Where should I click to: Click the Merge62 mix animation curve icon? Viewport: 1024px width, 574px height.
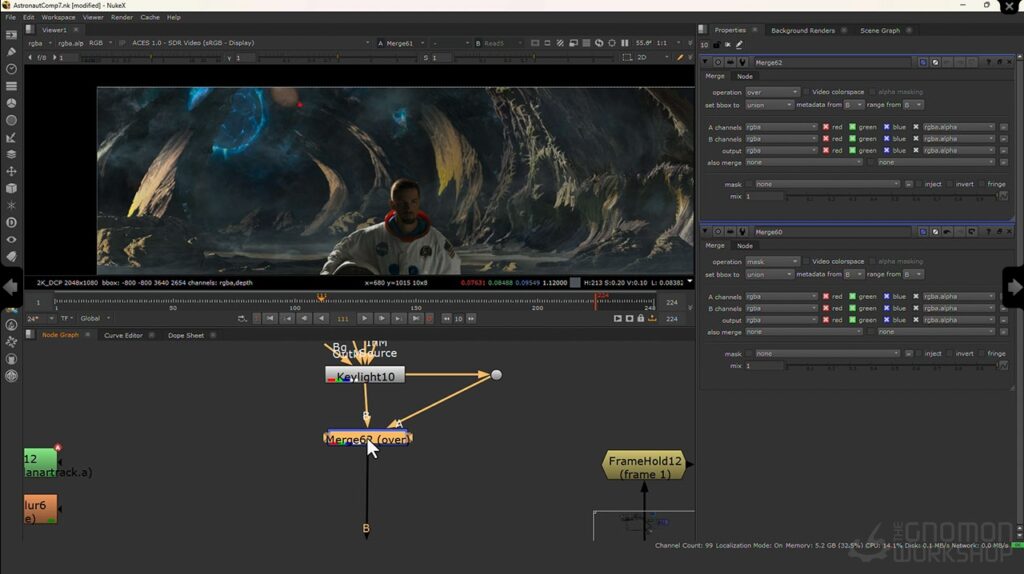(x=1004, y=196)
